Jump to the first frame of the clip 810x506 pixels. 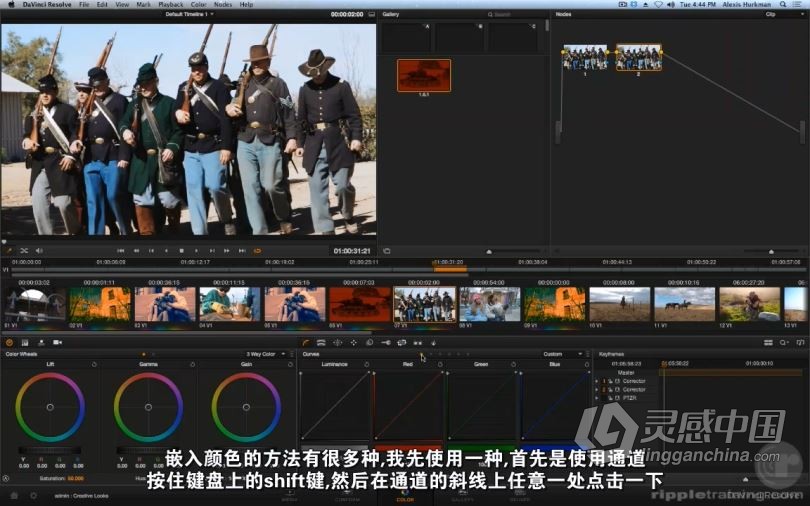(120, 251)
